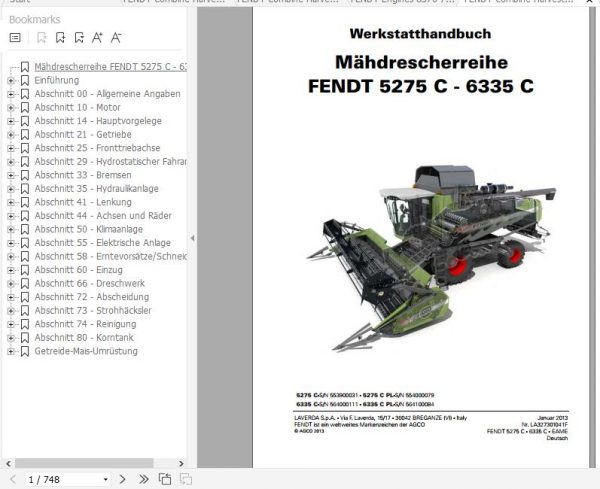
Task: Click bookmark icon beside Abschnitt 41 - Lenkung
Action: 25,202
